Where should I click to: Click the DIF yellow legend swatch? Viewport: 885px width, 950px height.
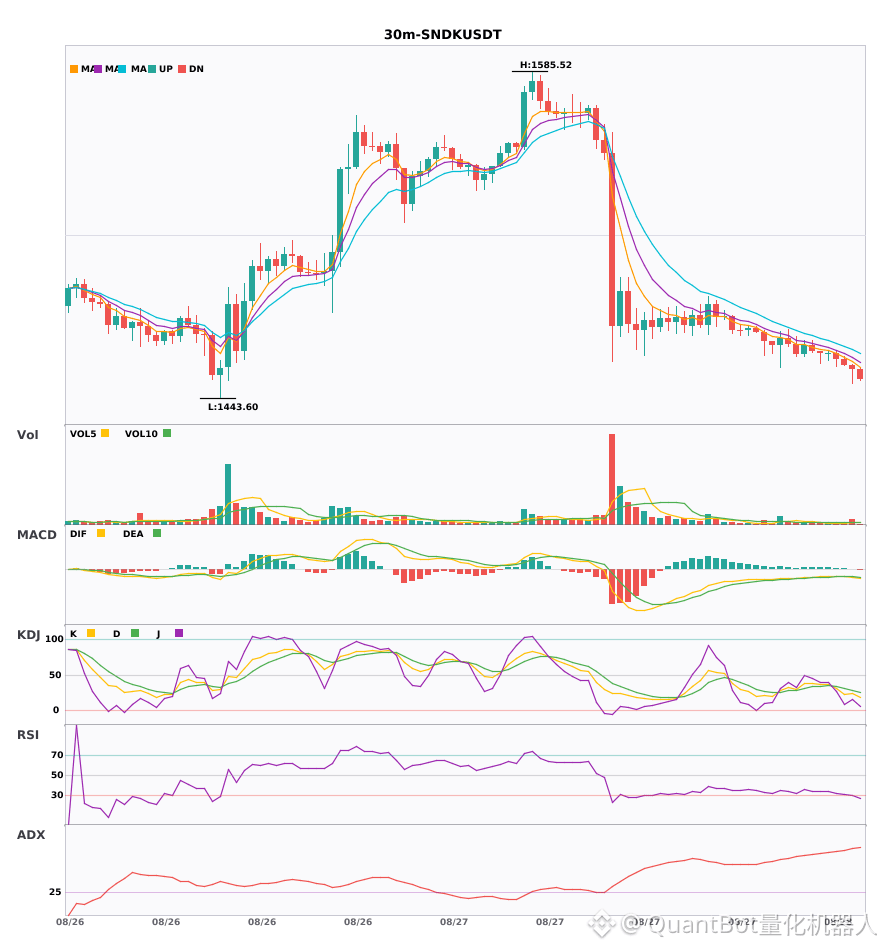101,533
